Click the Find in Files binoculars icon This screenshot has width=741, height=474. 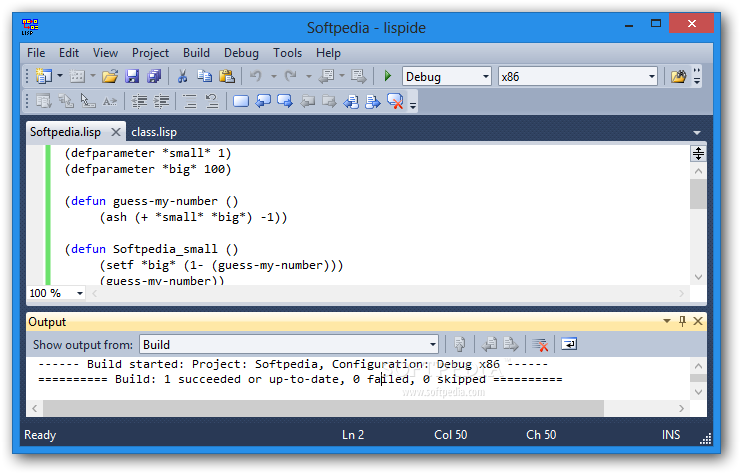pos(678,77)
